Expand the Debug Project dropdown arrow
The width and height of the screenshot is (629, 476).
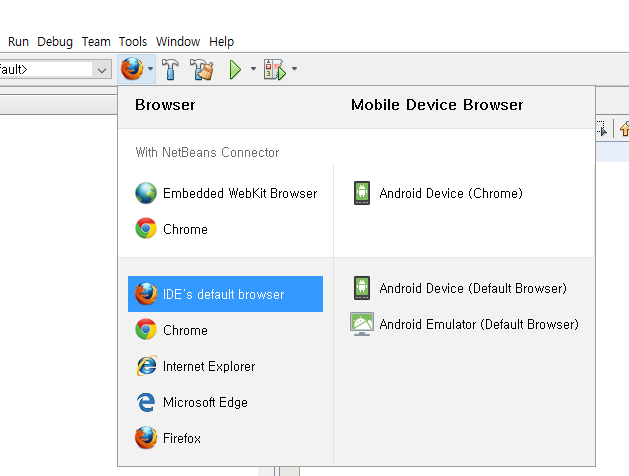pyautogui.click(x=294, y=69)
